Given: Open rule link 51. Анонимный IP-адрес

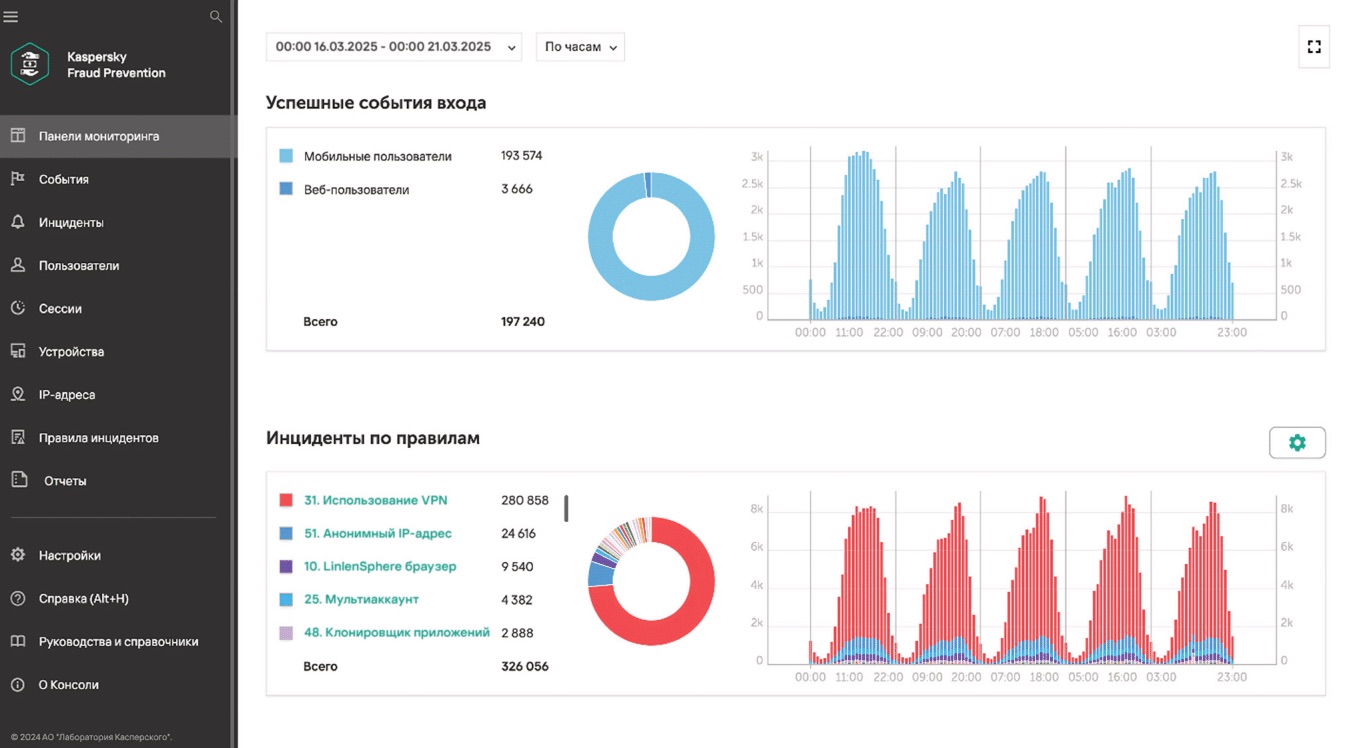Looking at the screenshot, I should pyautogui.click(x=378, y=533).
